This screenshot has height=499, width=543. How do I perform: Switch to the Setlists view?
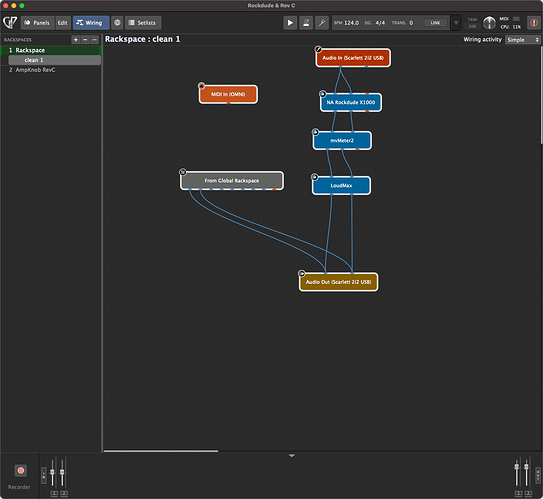pyautogui.click(x=143, y=23)
